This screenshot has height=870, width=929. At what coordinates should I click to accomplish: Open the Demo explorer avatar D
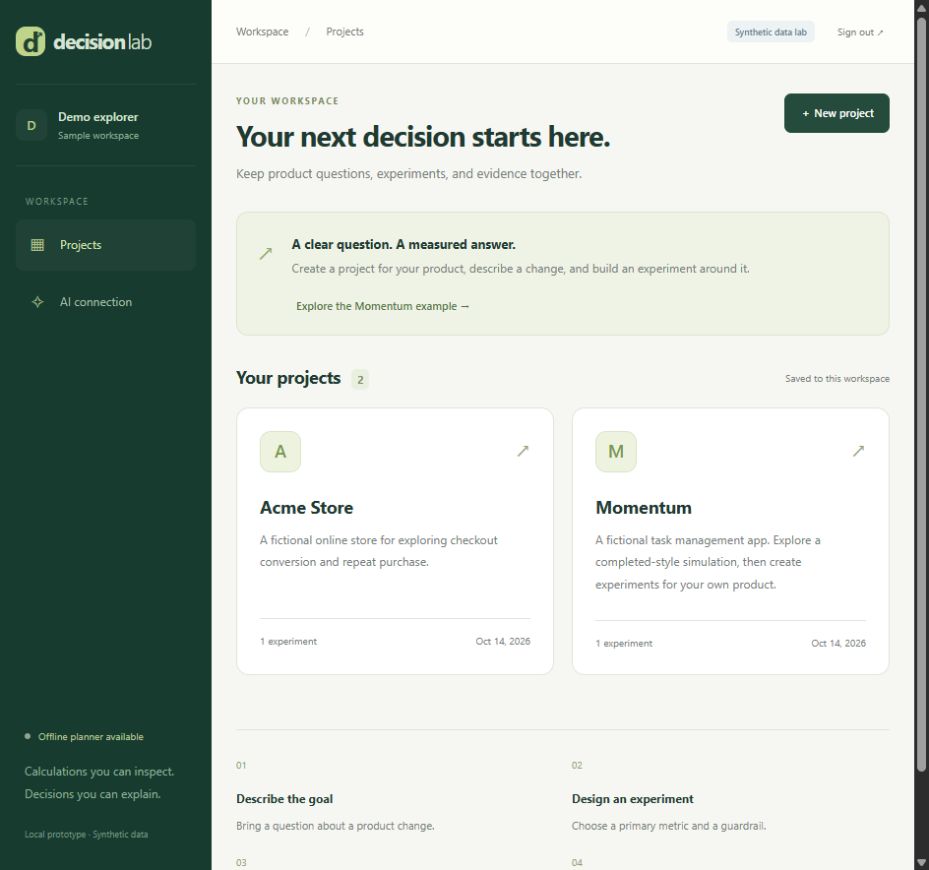(31, 125)
